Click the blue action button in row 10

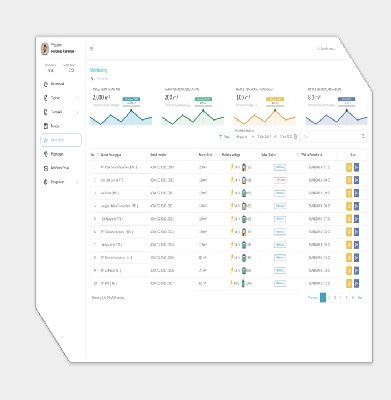pos(356,283)
